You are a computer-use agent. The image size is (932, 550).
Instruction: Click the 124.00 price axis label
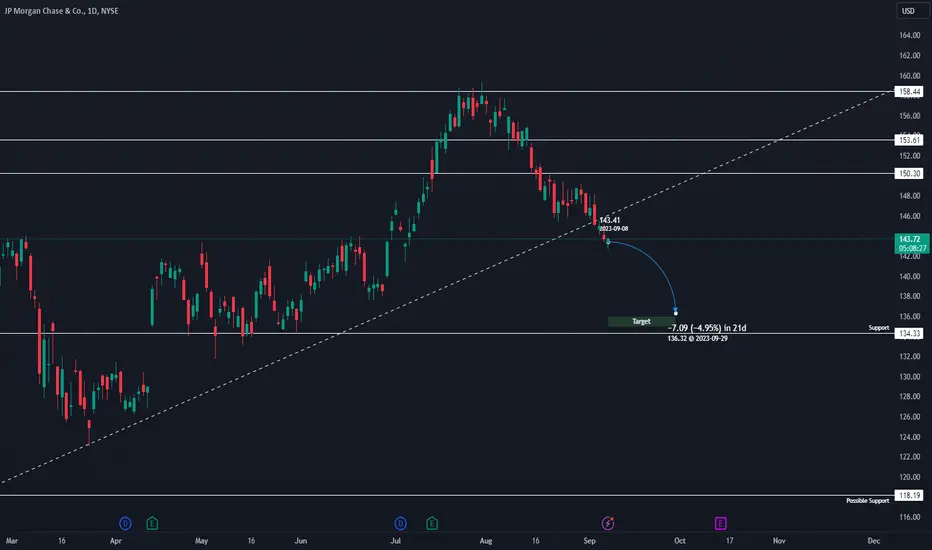pyautogui.click(x=909, y=436)
